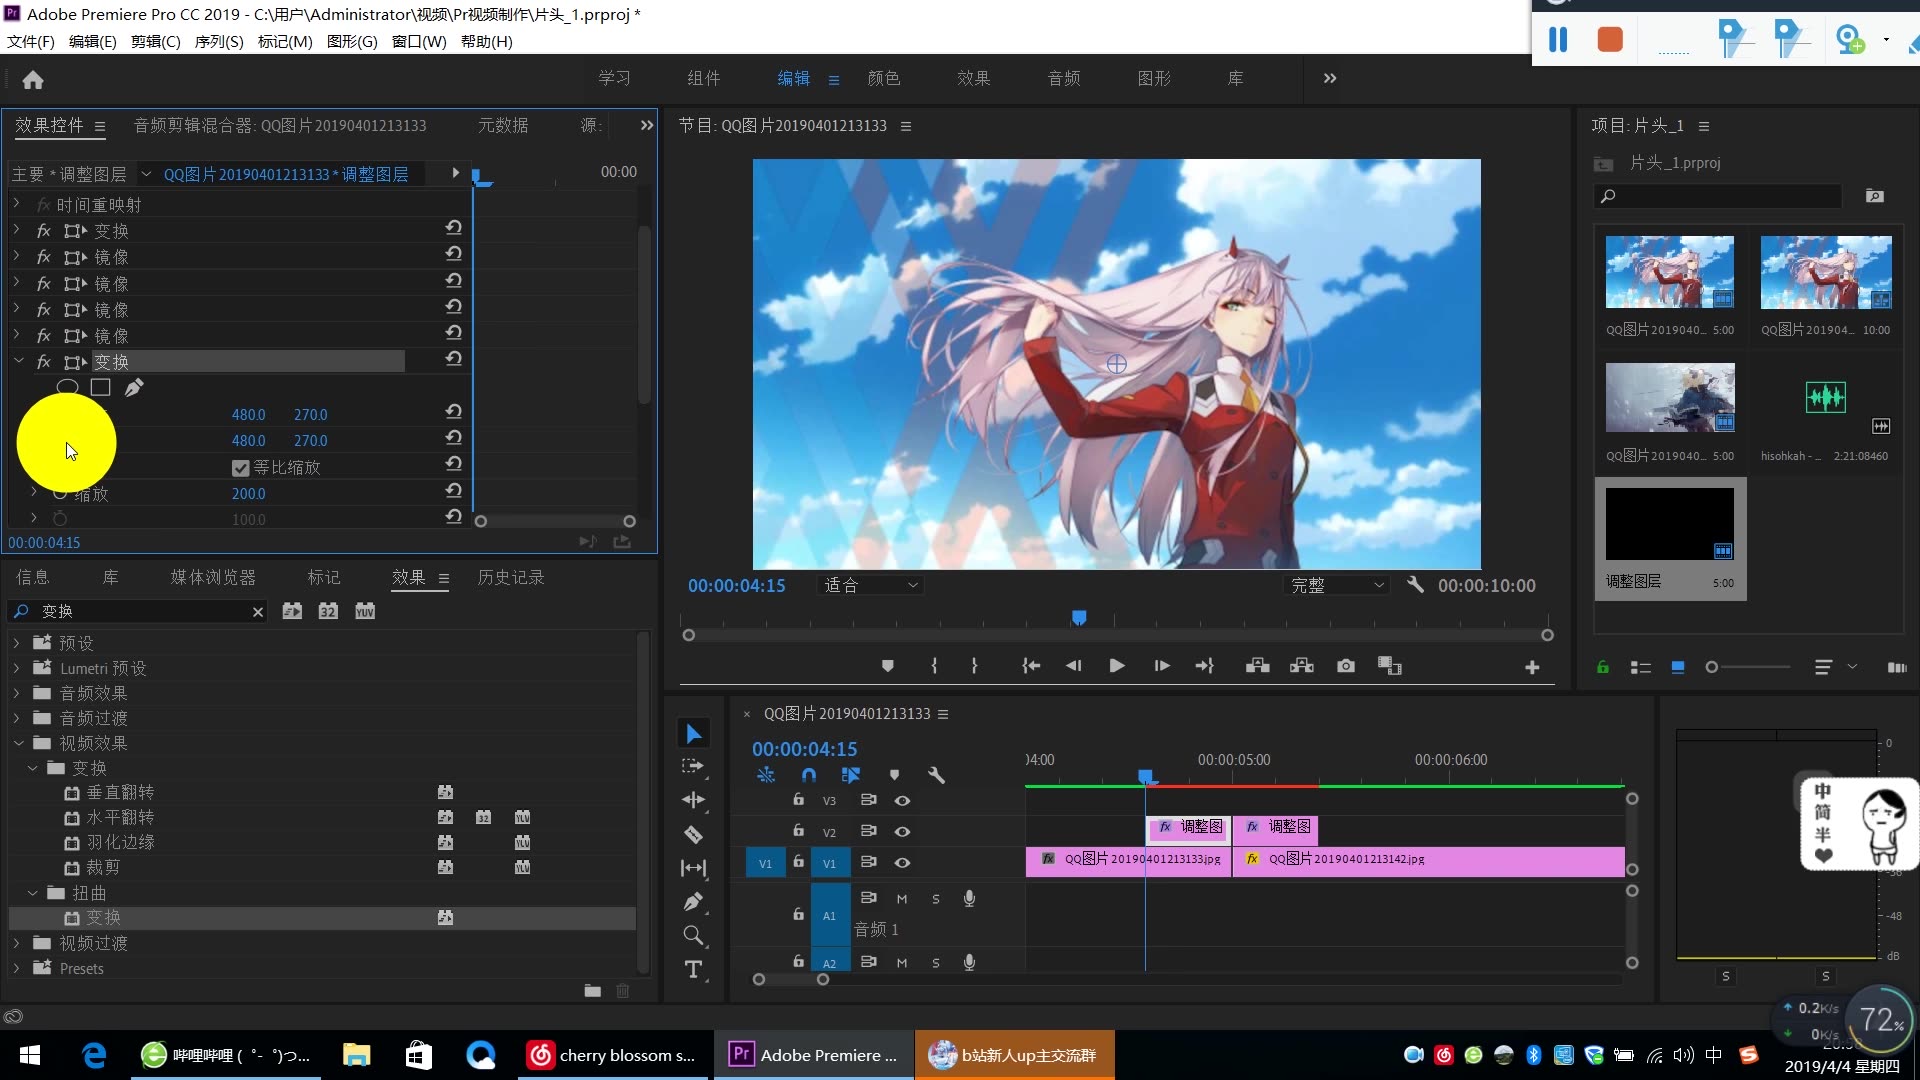Switch to the 历史记录 tab

(x=510, y=577)
